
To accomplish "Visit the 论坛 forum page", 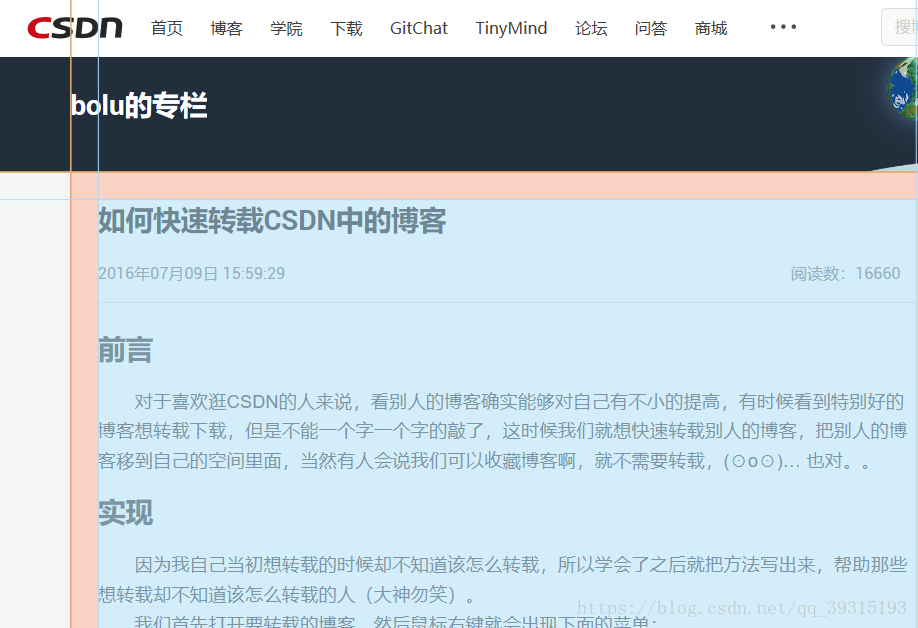I will 591,29.
